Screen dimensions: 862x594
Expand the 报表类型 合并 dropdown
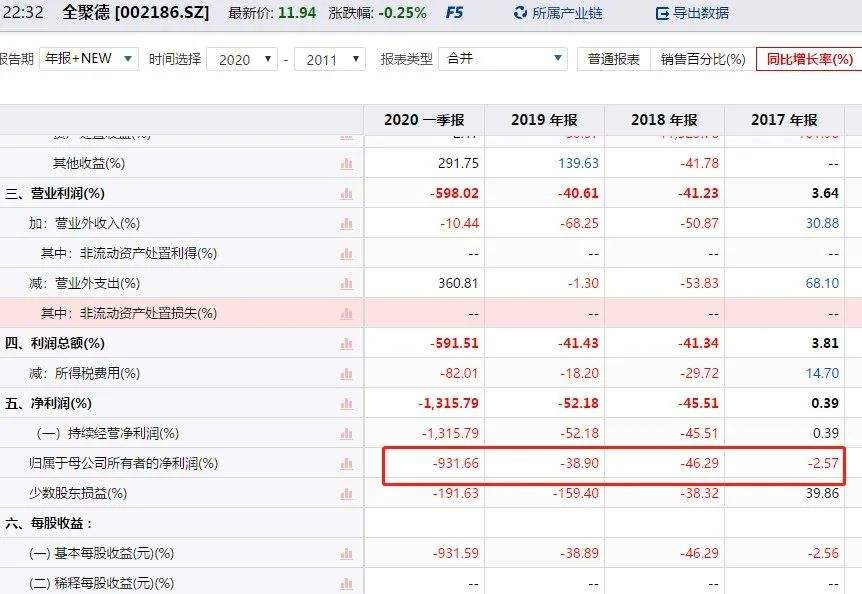(502, 59)
